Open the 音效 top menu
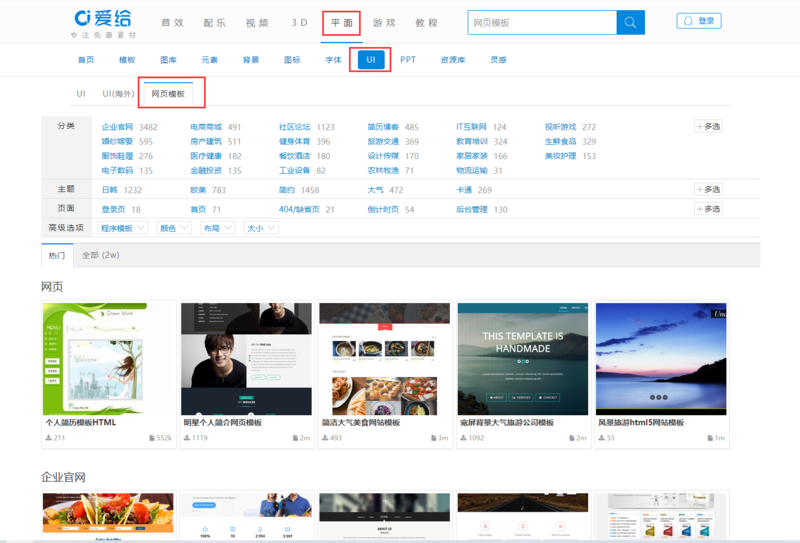The width and height of the screenshot is (800, 543). point(172,22)
